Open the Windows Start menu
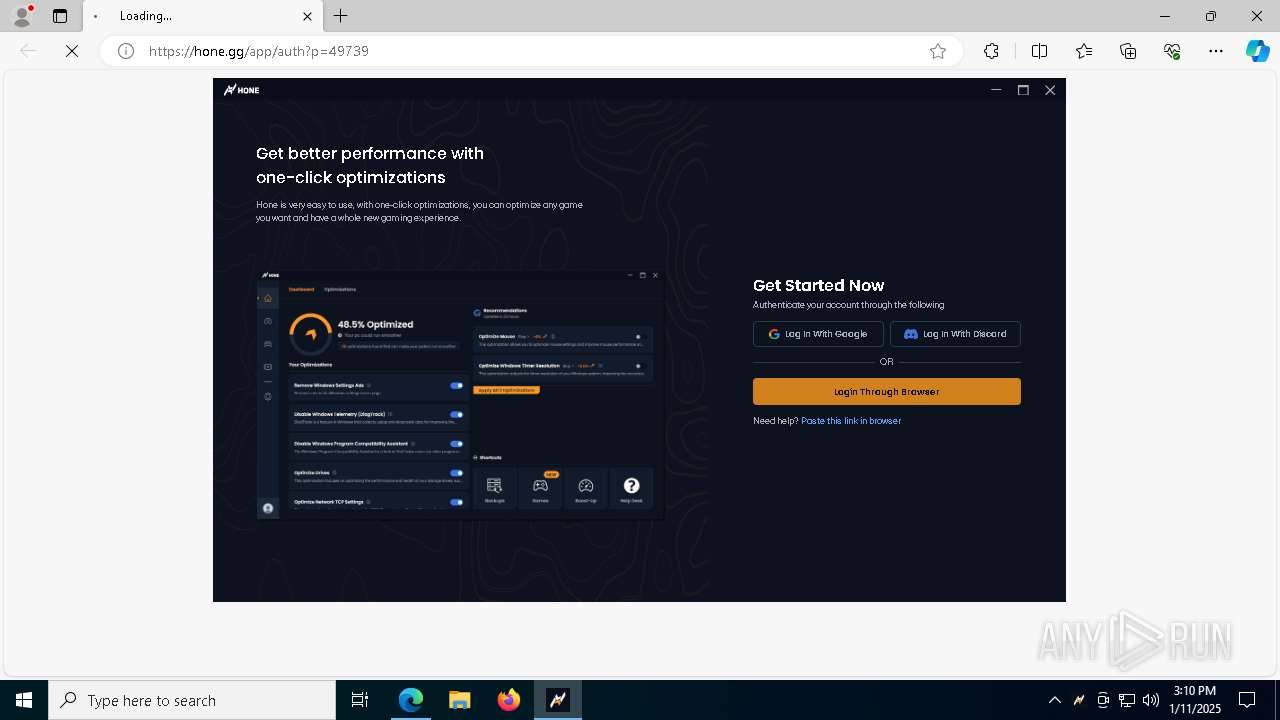The image size is (1280, 720). [24, 700]
